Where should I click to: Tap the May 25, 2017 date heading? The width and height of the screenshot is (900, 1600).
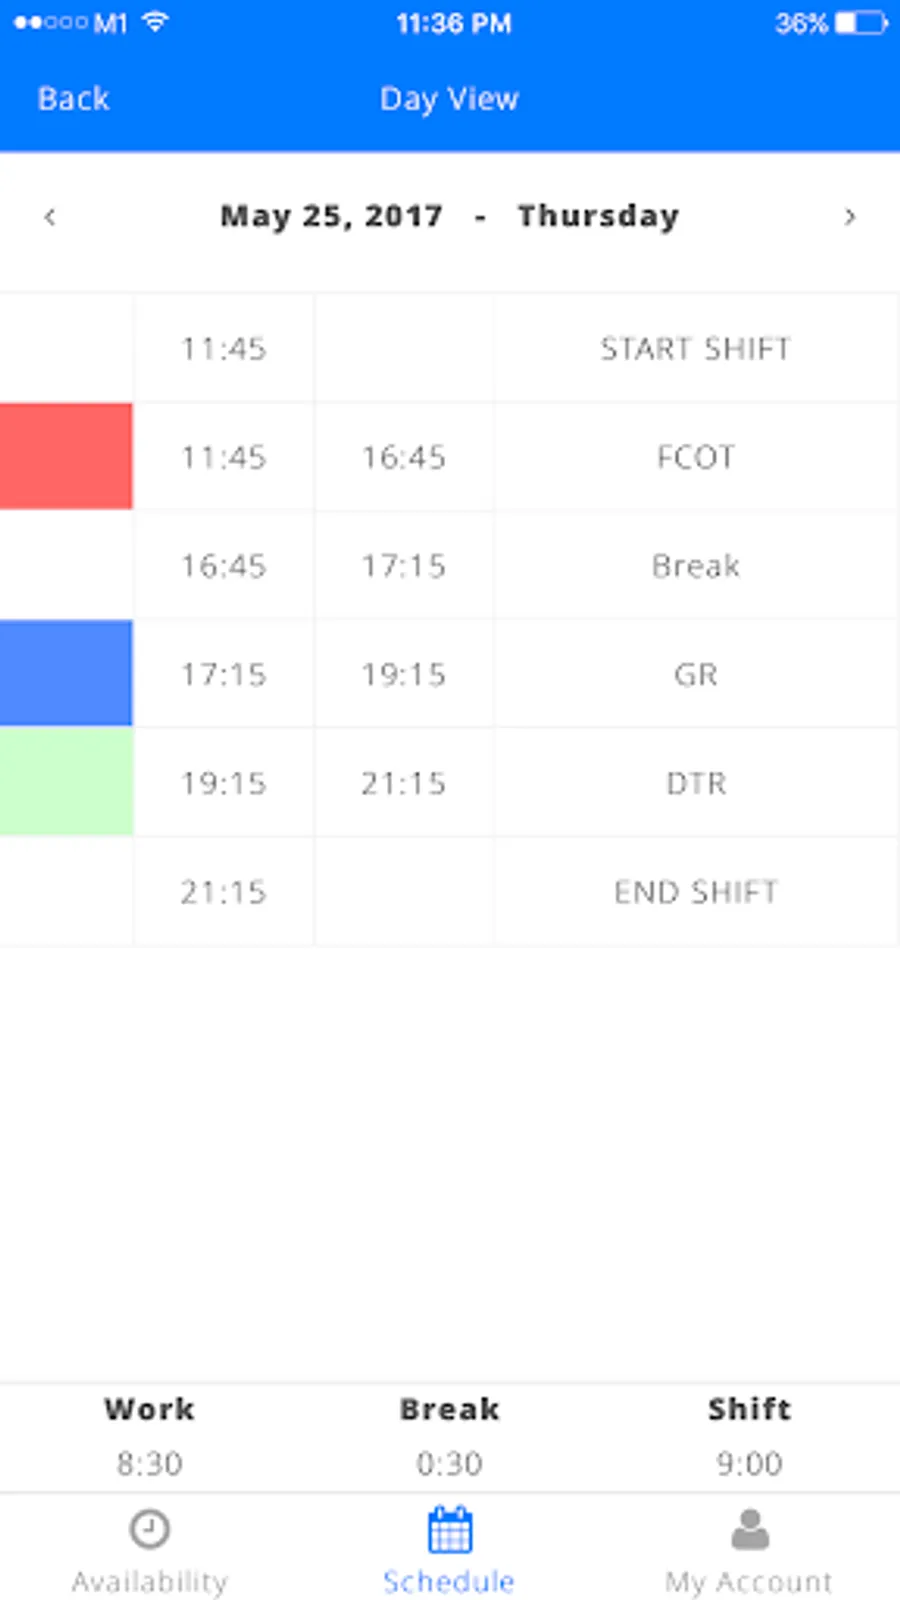331,216
